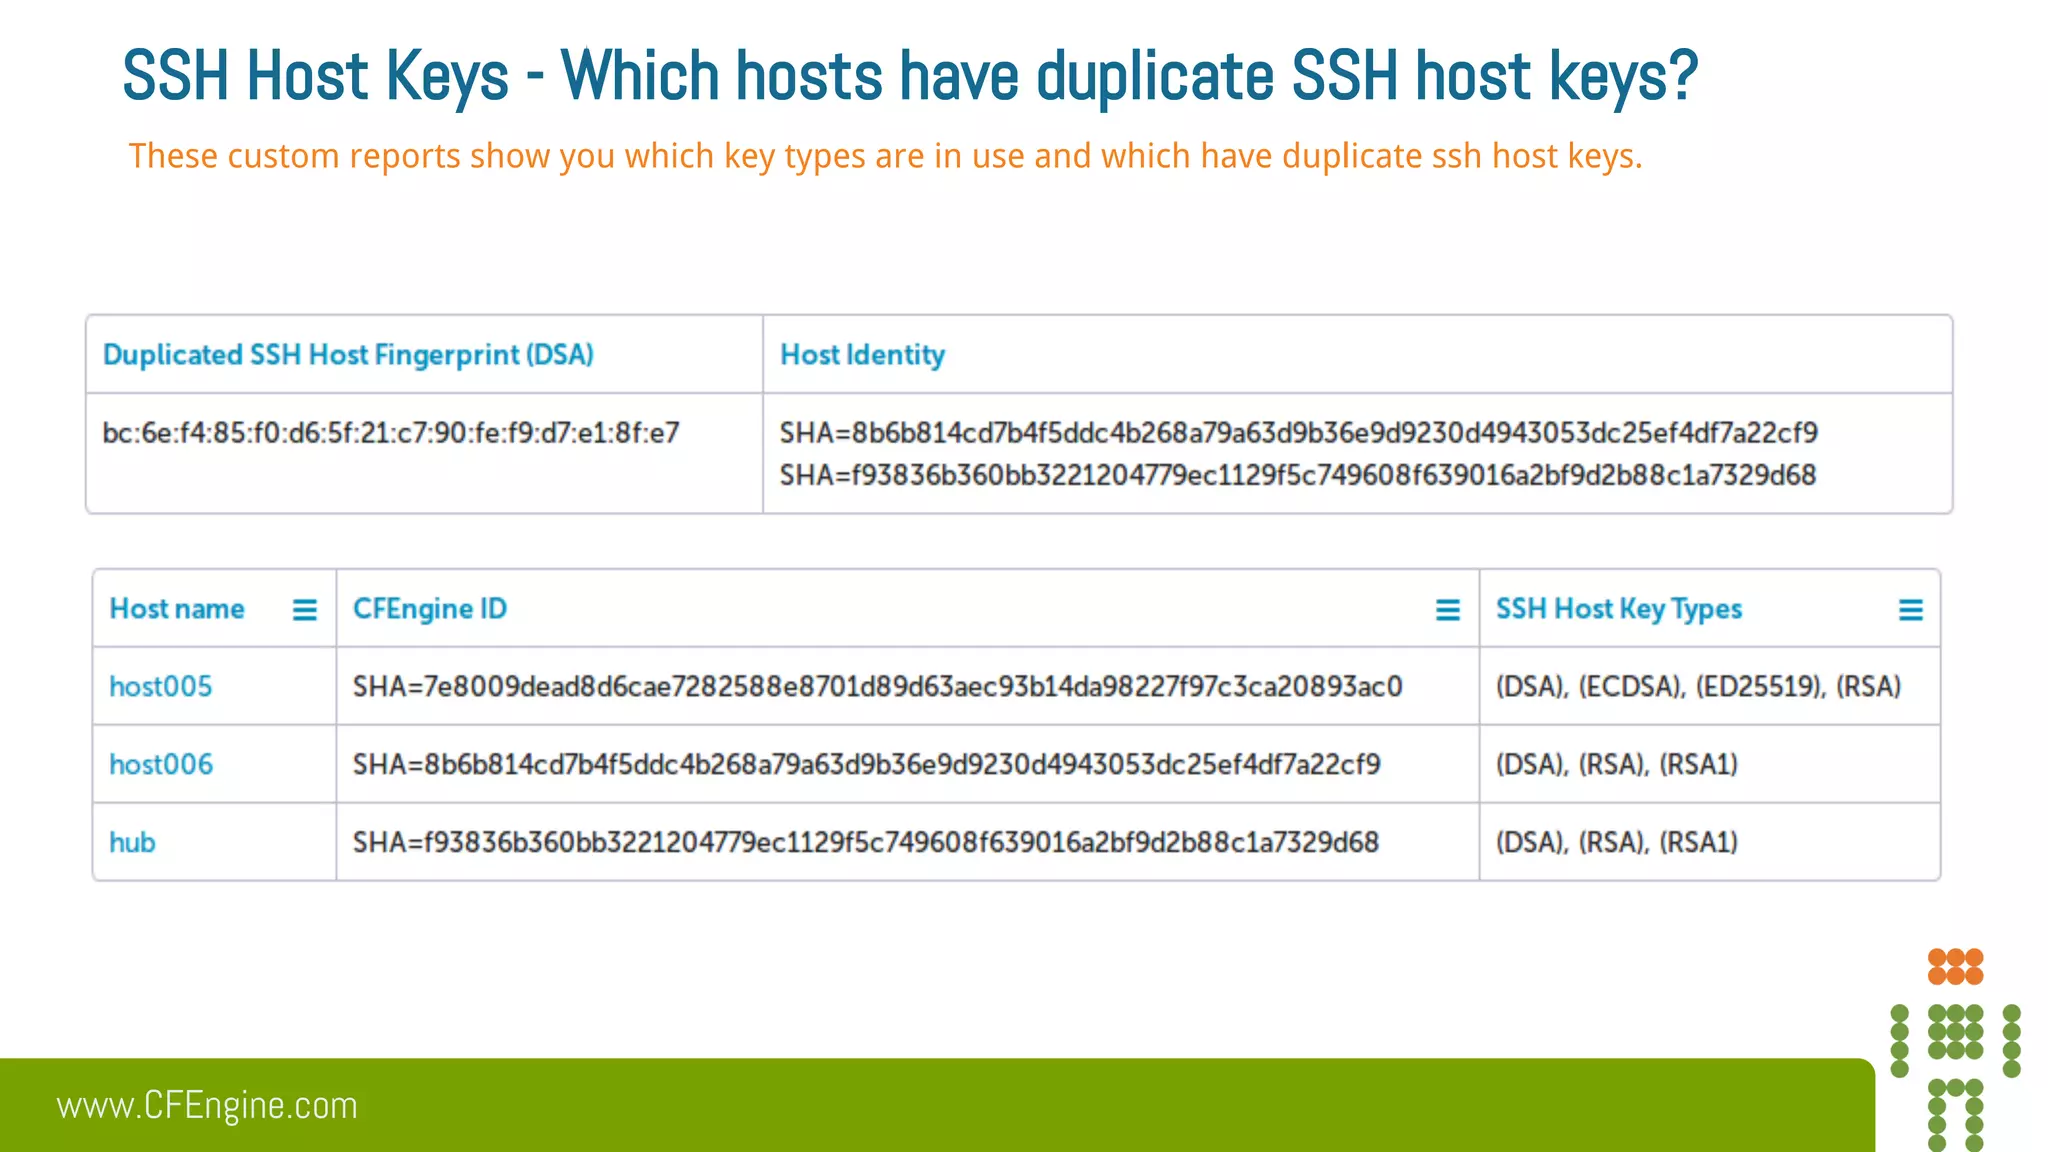Select the SHA=8b6b814cd7b4 Host Identity line
This screenshot has width=2048, height=1152.
coord(1299,433)
